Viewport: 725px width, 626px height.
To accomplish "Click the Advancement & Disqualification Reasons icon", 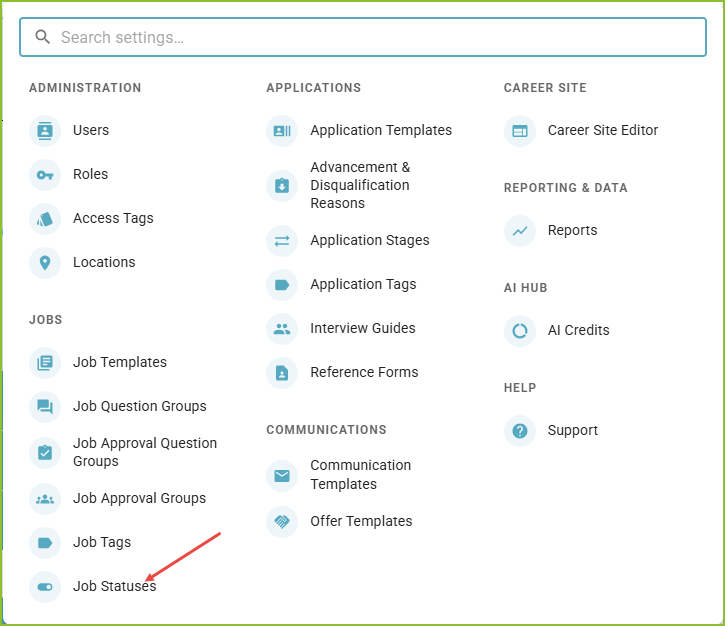I will [282, 185].
